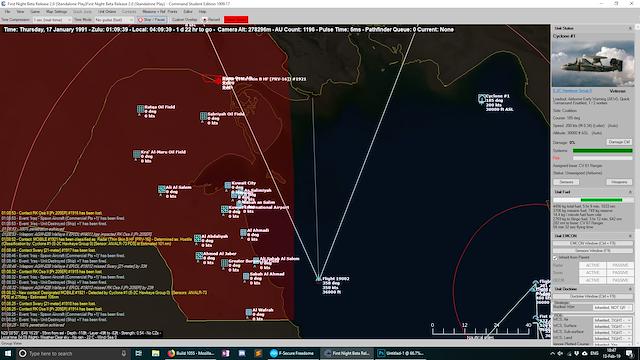Open Windows Start menu

coord(8,353)
